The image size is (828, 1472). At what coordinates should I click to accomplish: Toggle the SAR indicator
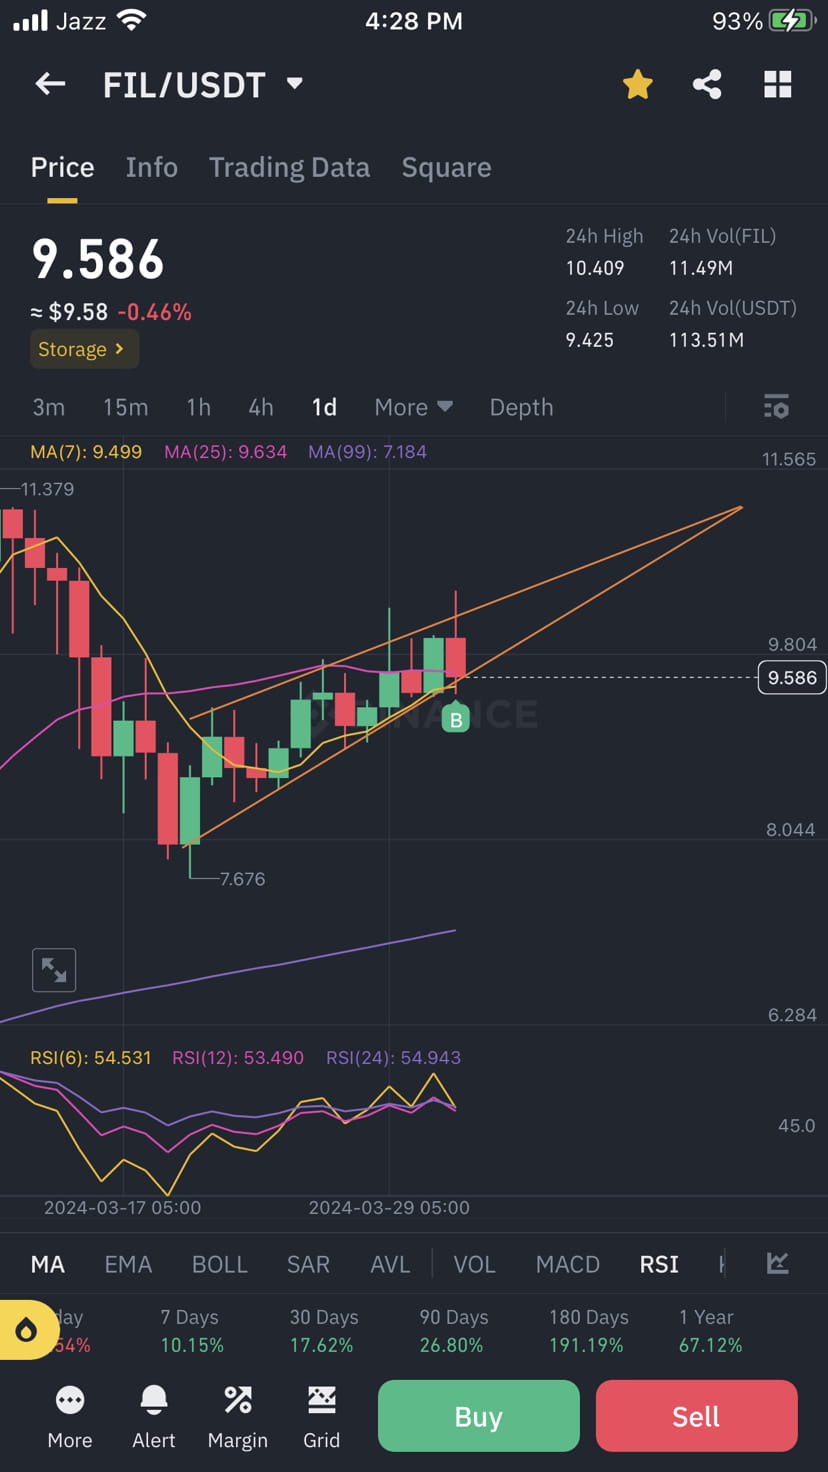[x=308, y=1264]
